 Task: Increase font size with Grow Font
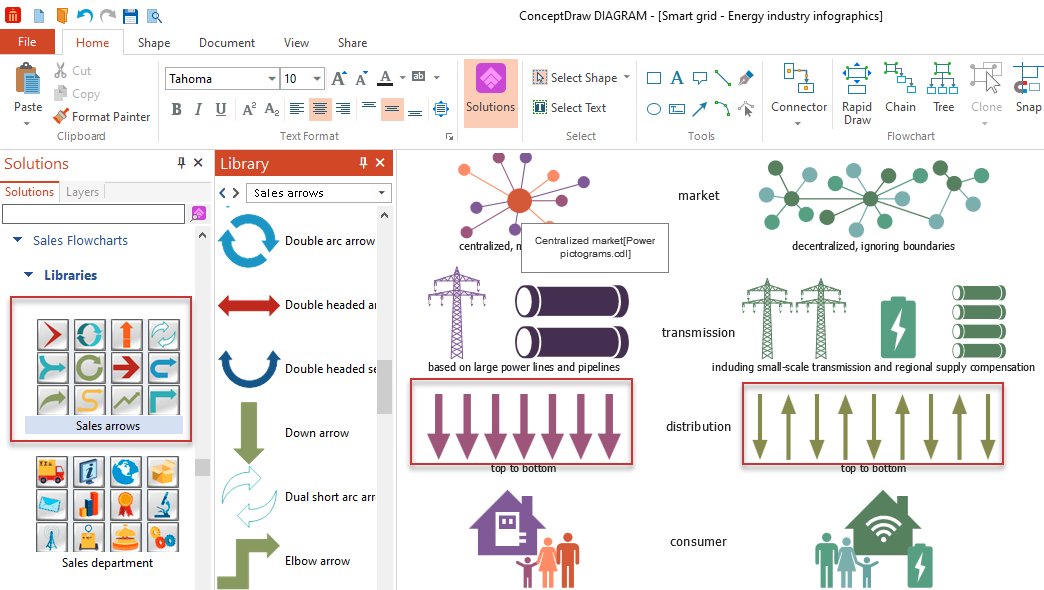pos(339,79)
